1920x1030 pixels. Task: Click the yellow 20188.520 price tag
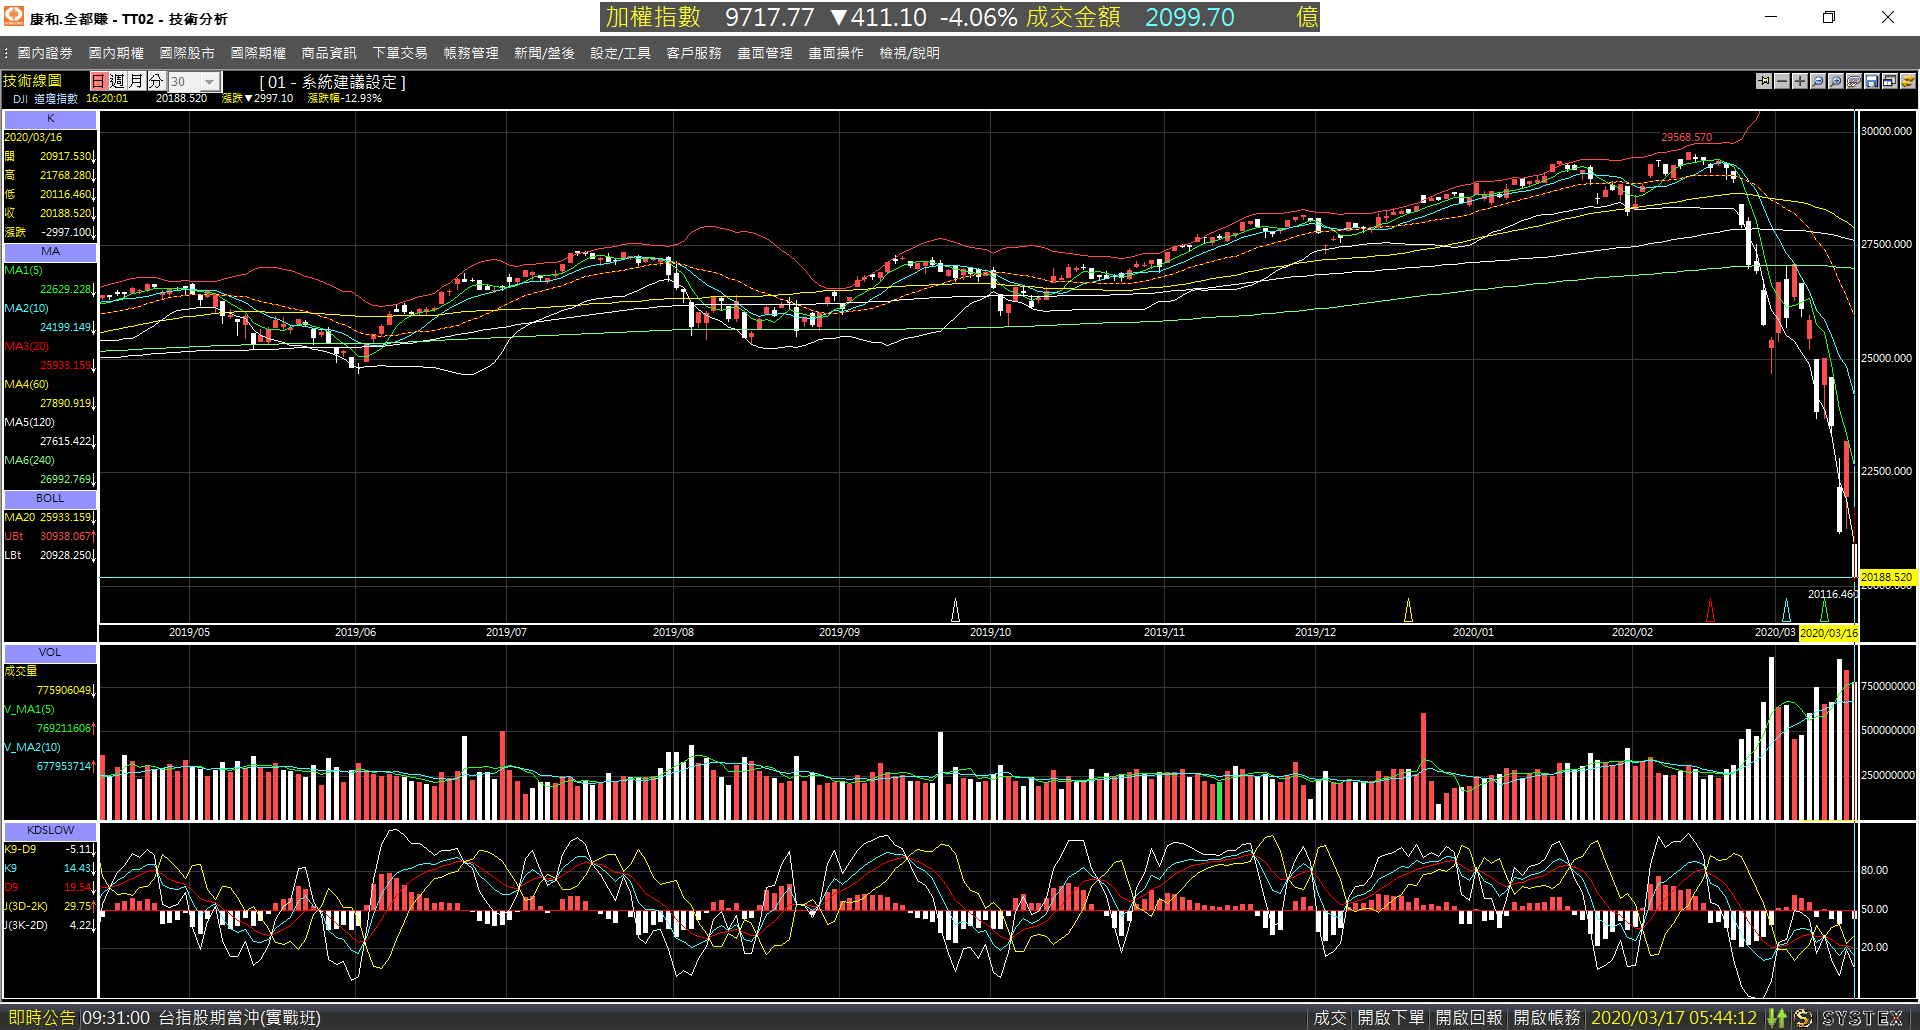point(1887,577)
